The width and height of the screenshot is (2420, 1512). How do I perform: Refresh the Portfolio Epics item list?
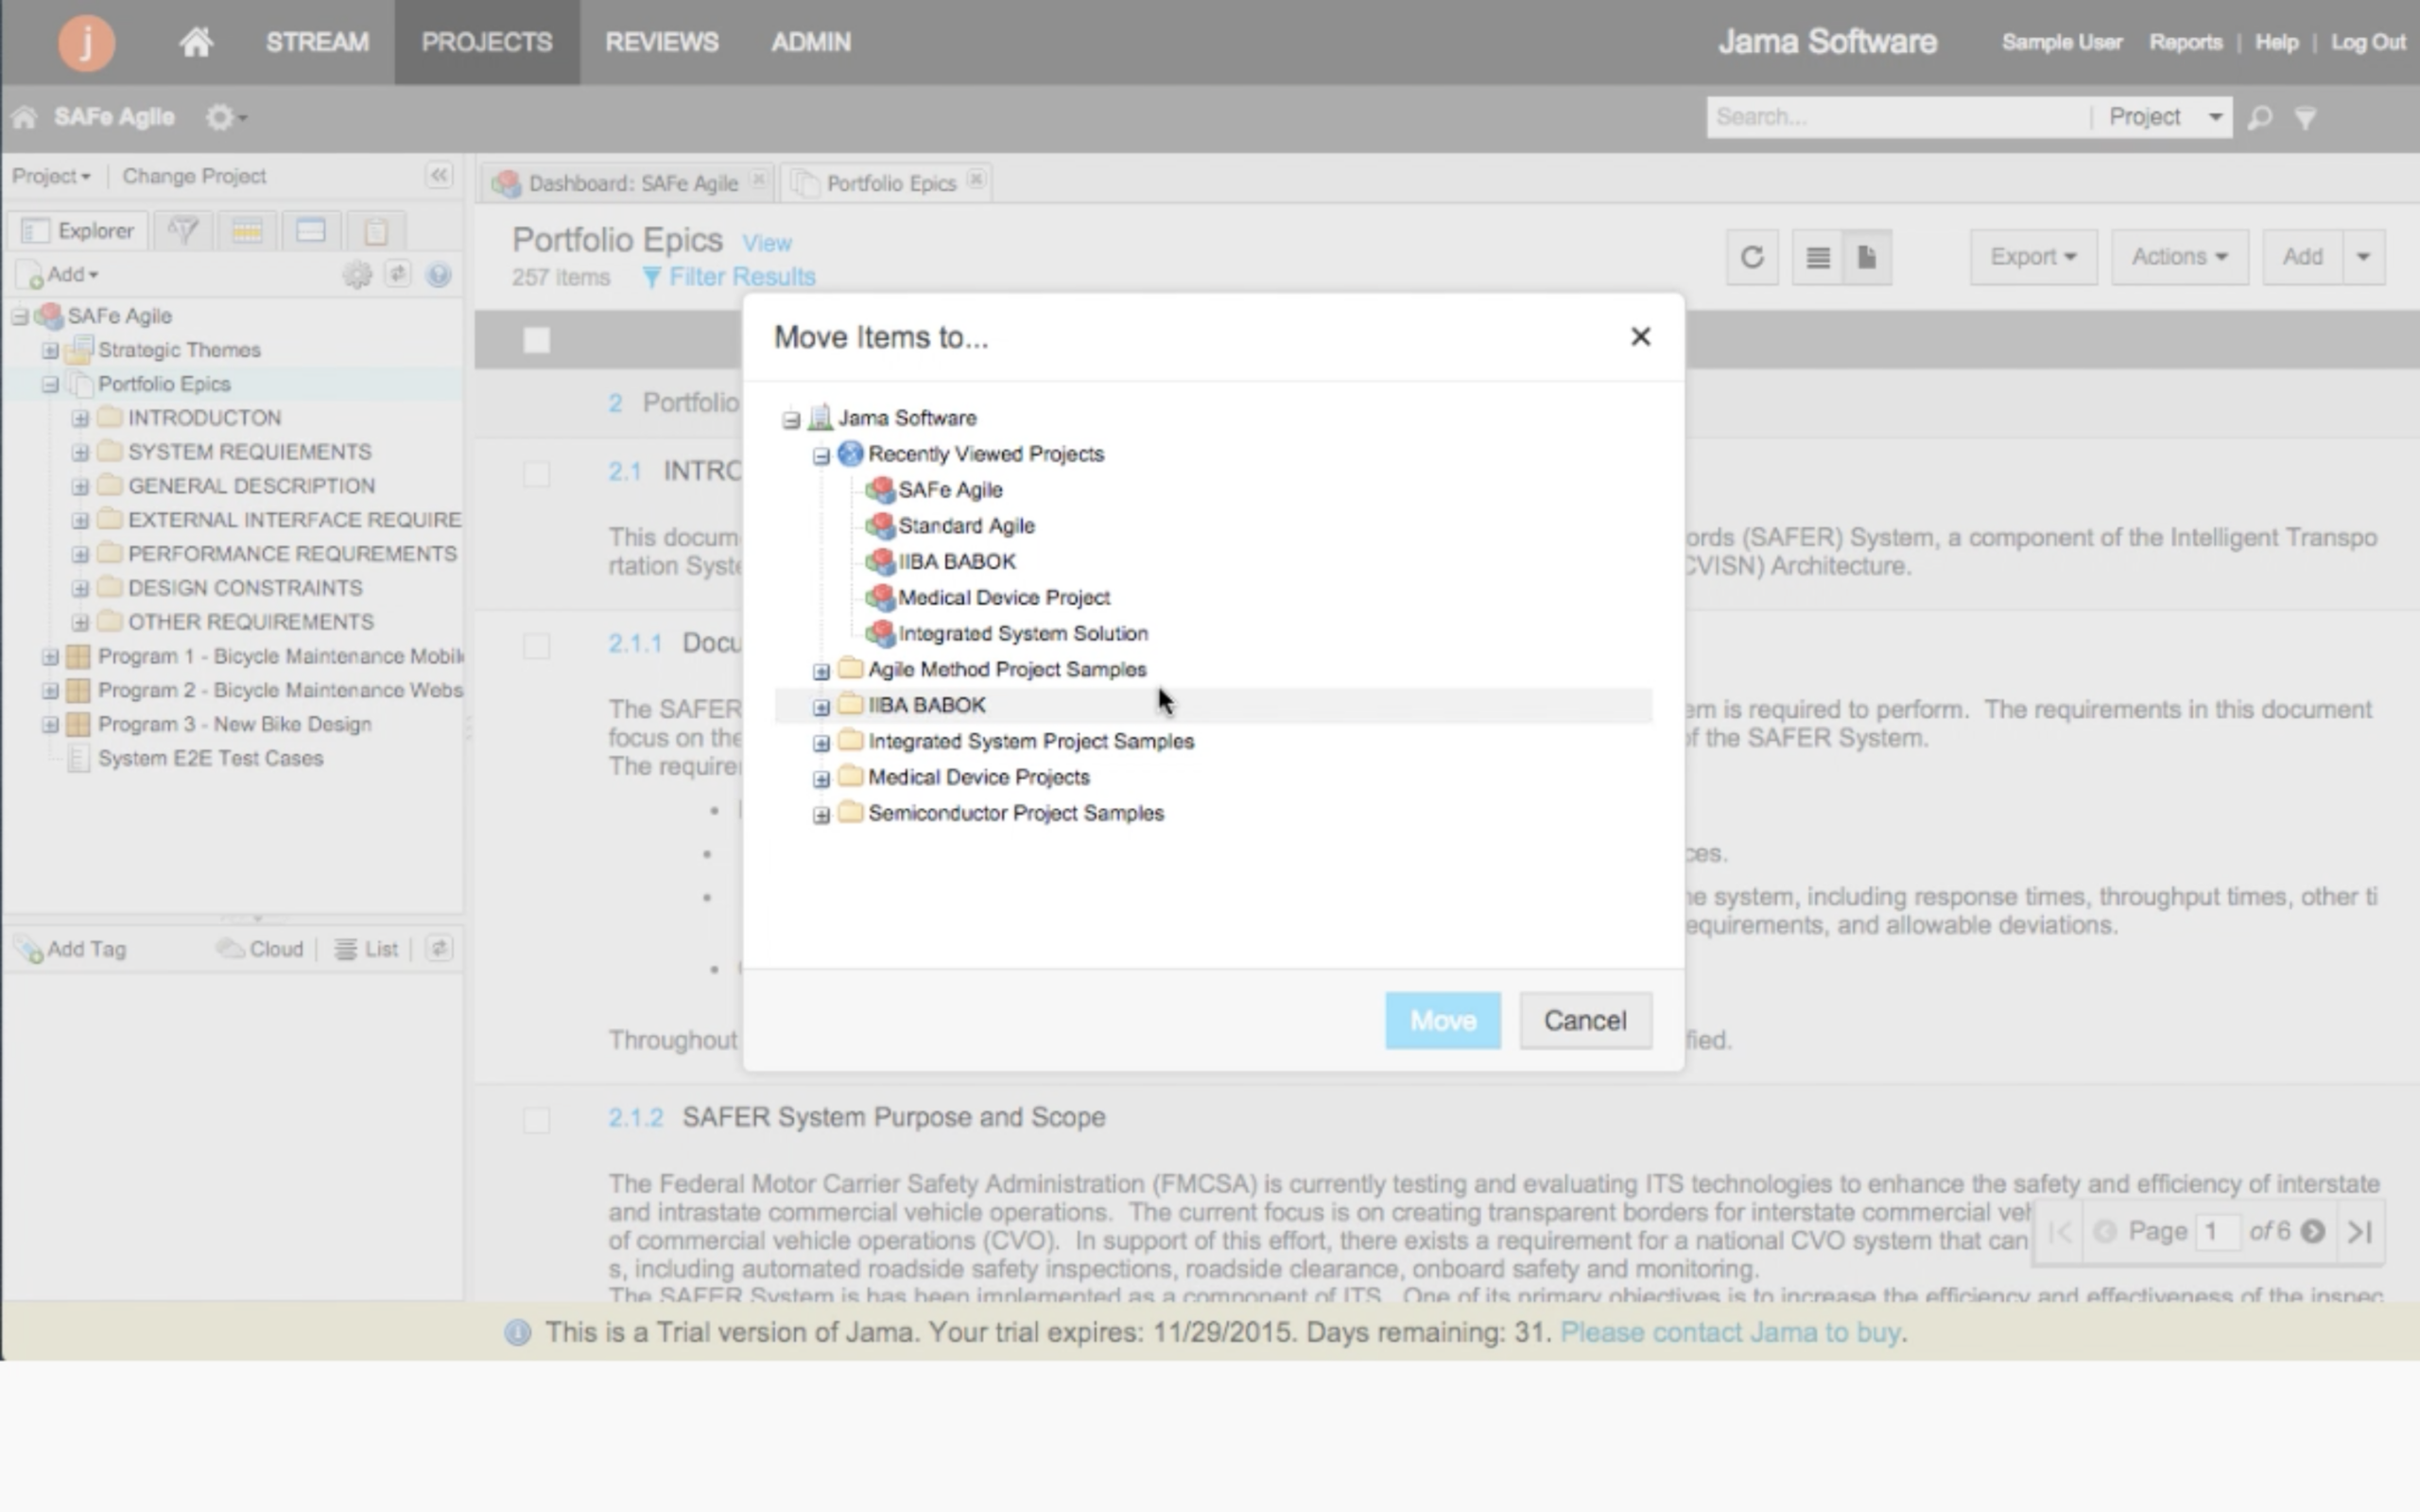tap(1752, 258)
